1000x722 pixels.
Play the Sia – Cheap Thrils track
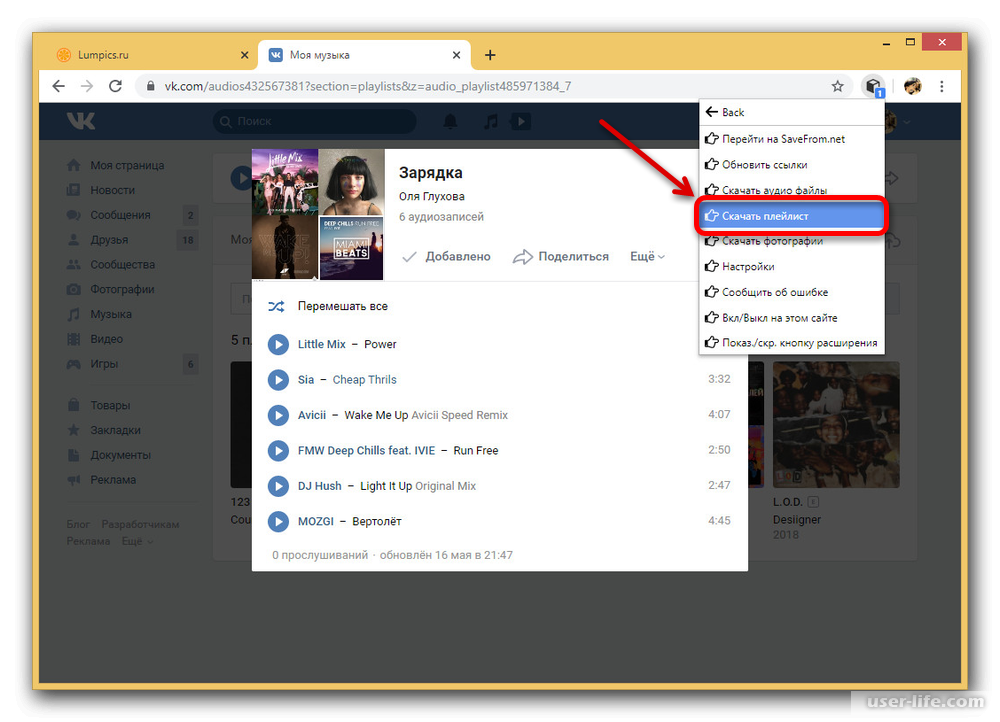278,380
